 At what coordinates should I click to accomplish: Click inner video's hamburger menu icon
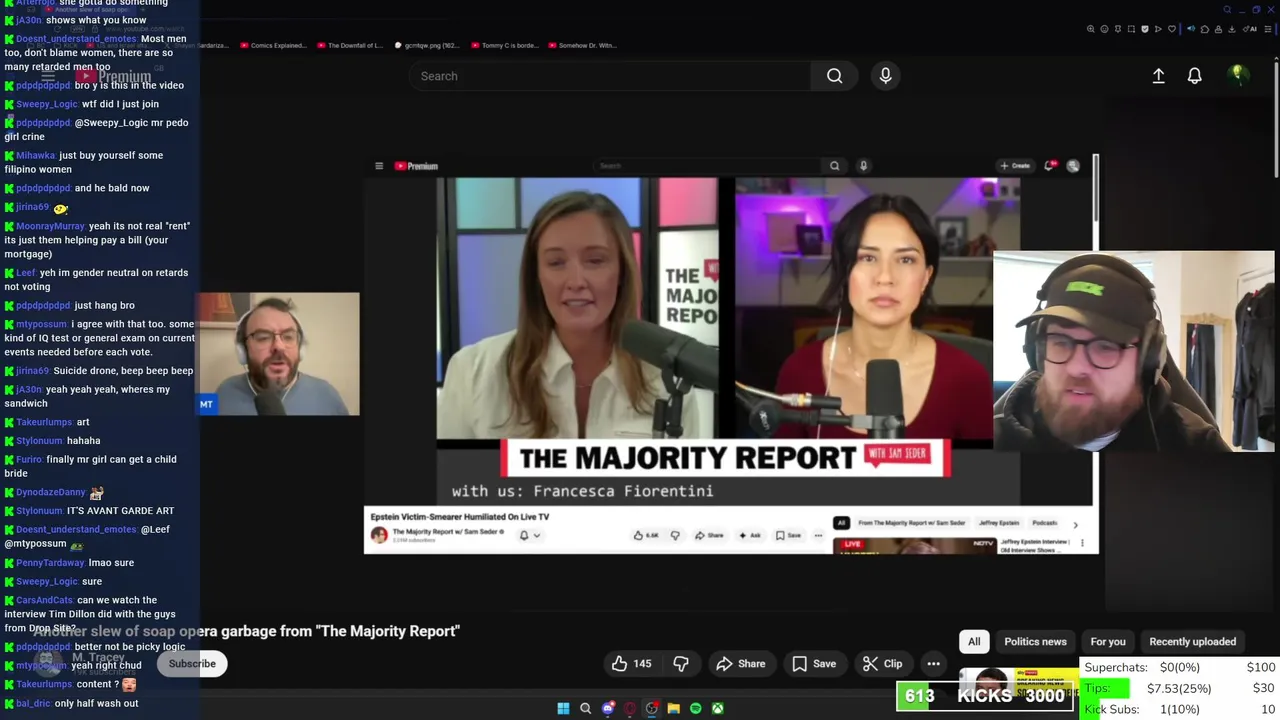click(x=379, y=166)
